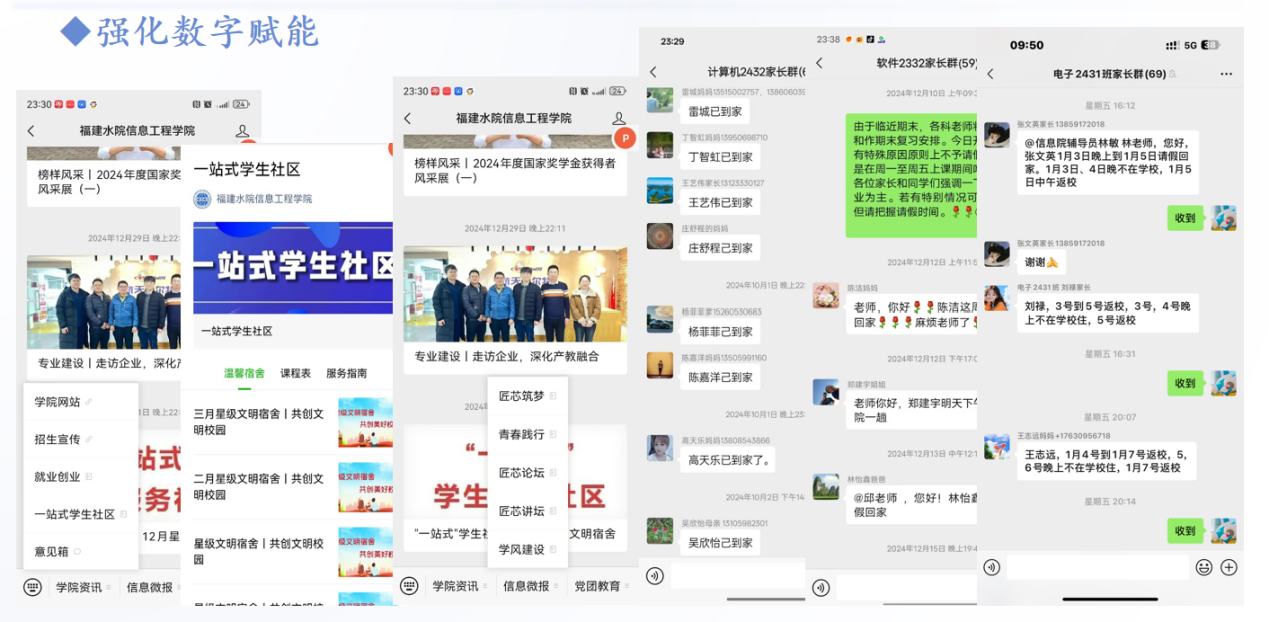Select 匠芯筑梦 from popup menu
This screenshot has height=622, width=1269.
[527, 396]
